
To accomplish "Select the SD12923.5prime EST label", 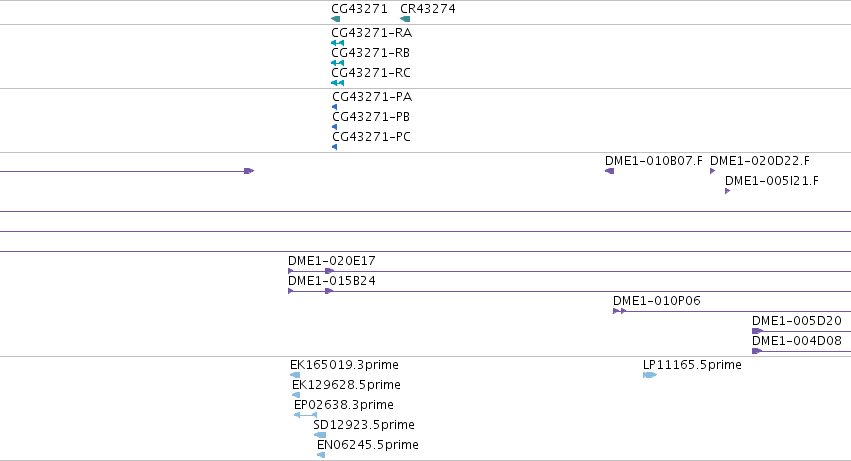I will coord(364,425).
